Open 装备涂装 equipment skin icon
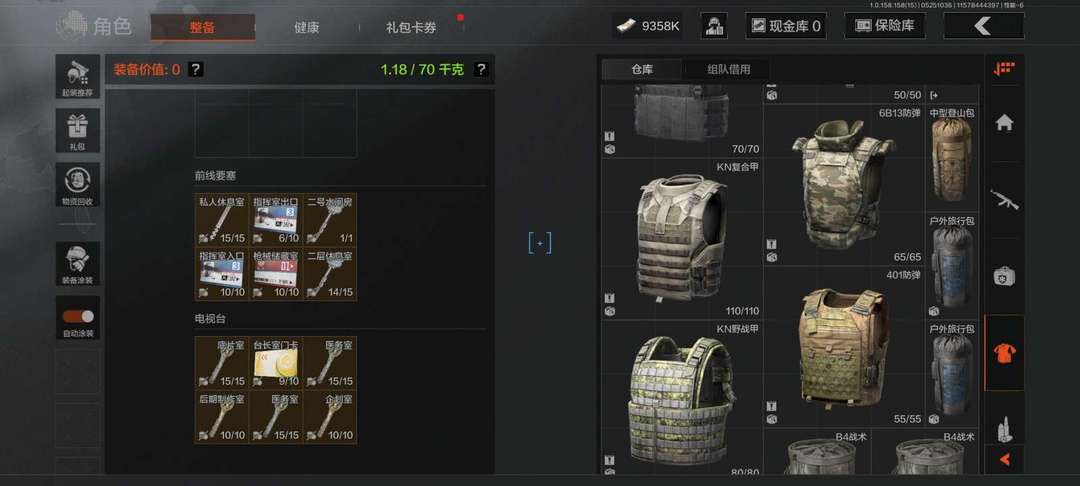This screenshot has height=486, width=1080. click(x=78, y=264)
